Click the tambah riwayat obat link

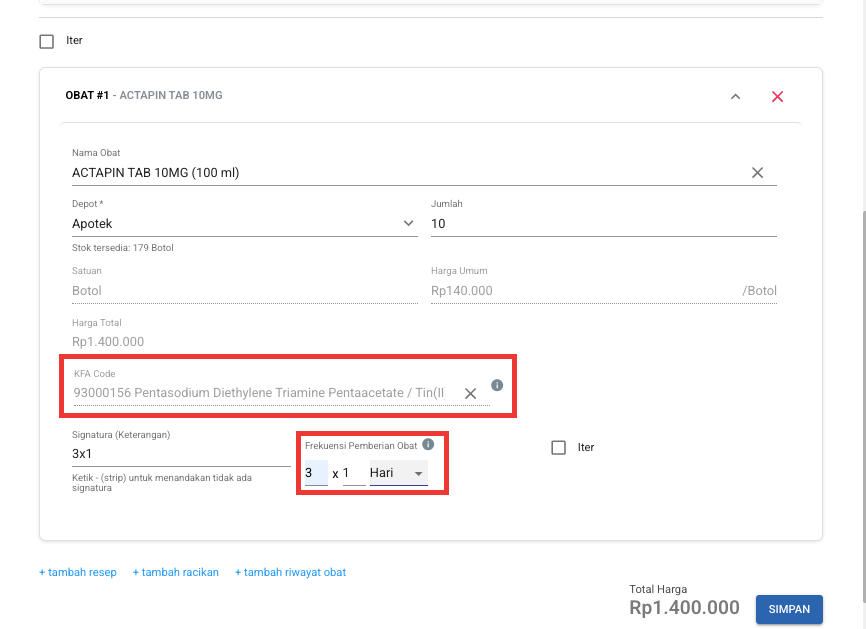(x=290, y=573)
